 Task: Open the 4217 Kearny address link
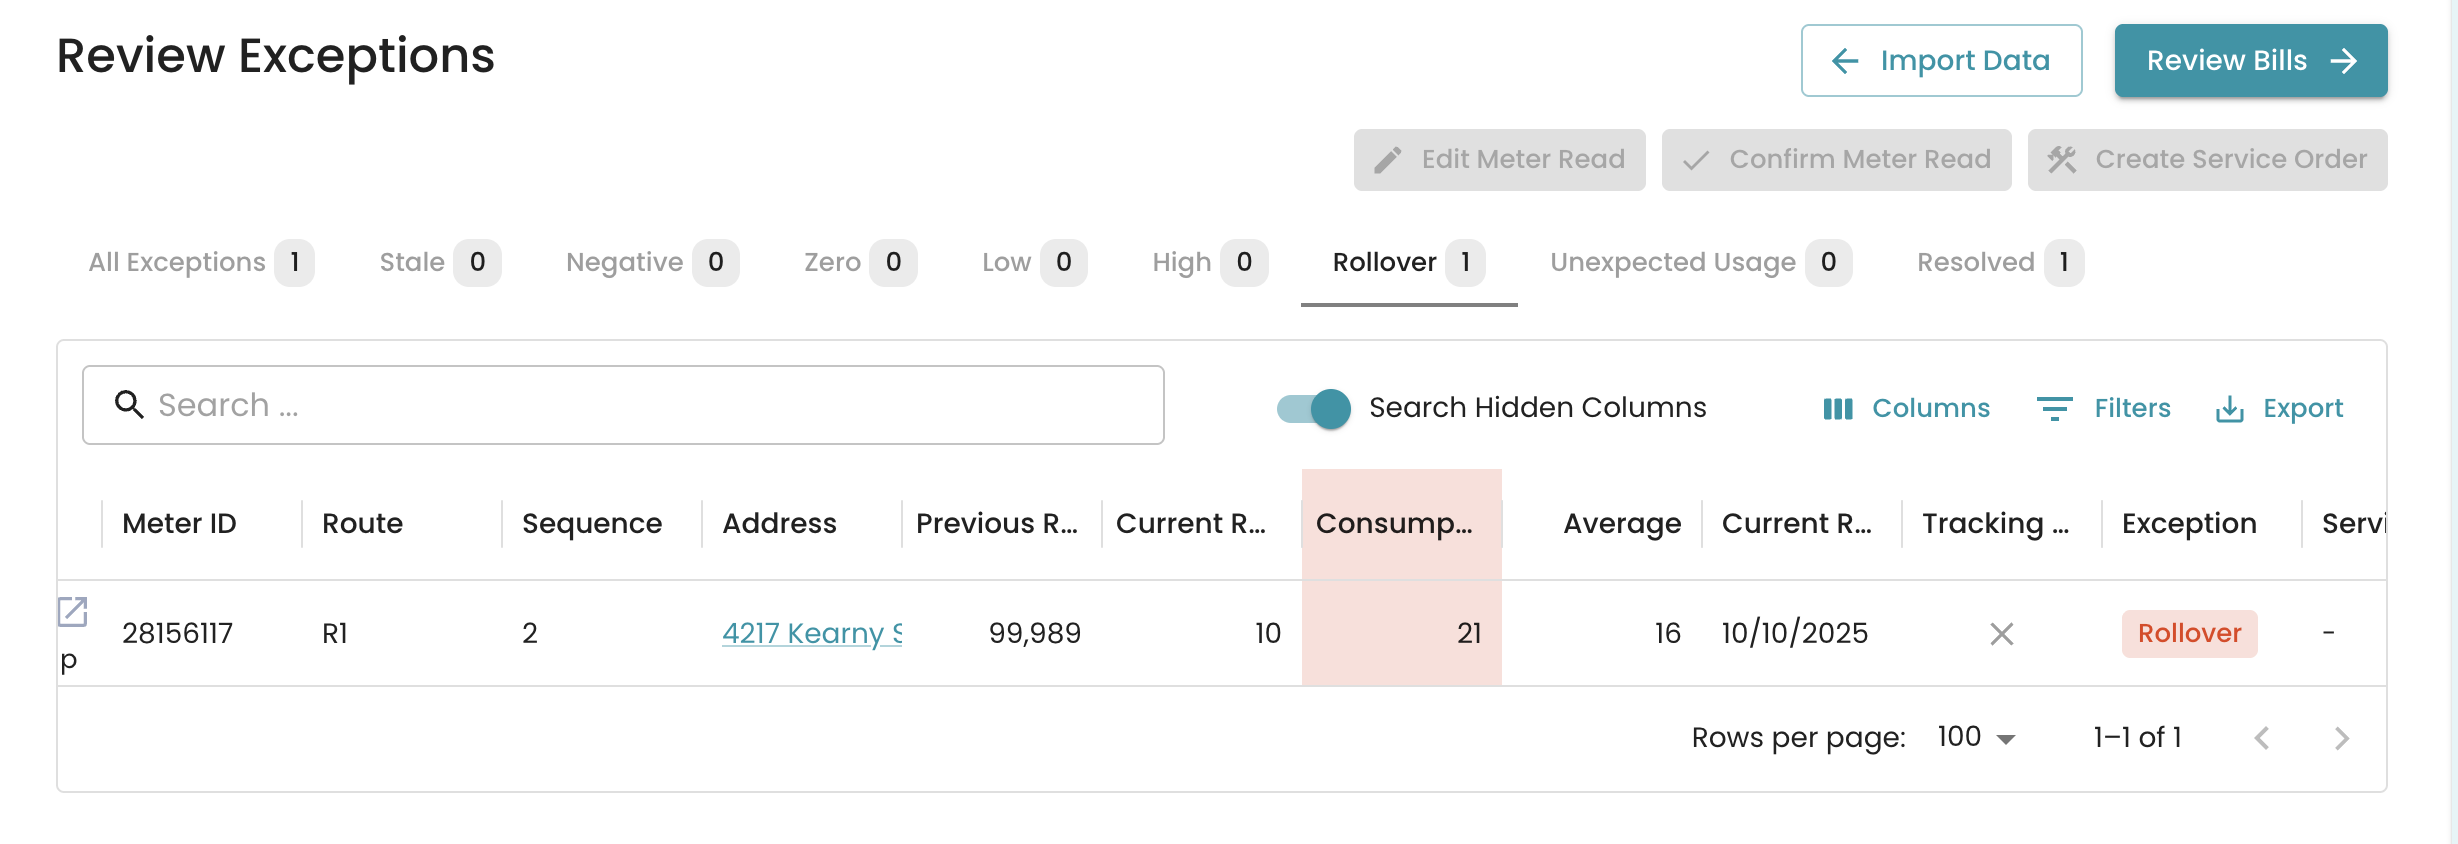(x=811, y=634)
